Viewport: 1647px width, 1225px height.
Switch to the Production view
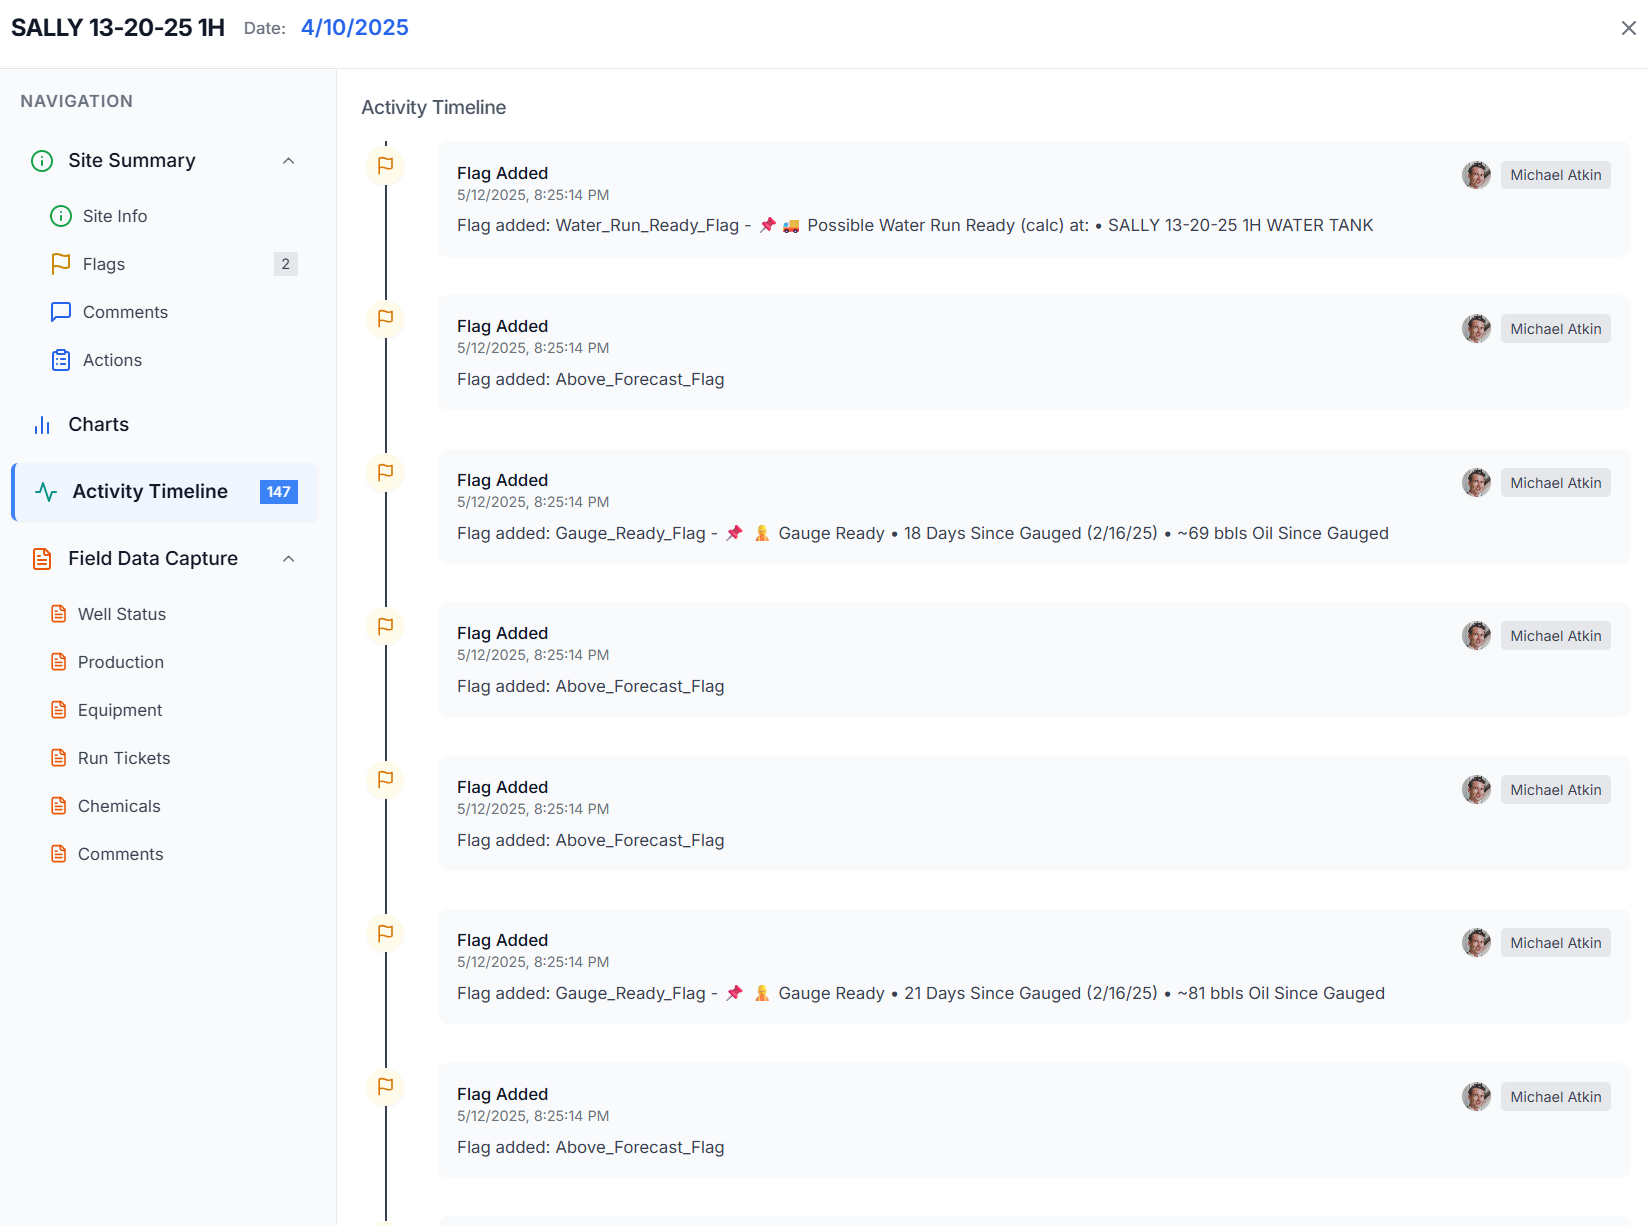point(120,661)
